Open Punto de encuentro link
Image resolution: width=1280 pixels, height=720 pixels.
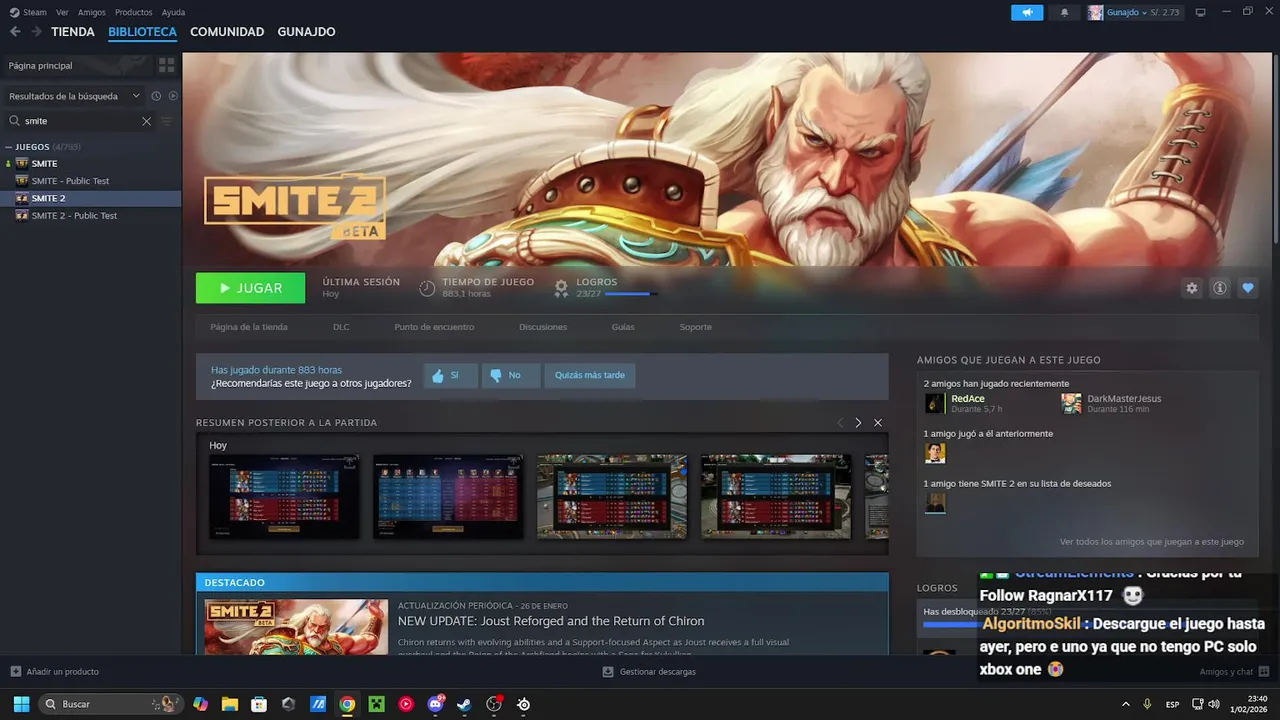pos(434,327)
